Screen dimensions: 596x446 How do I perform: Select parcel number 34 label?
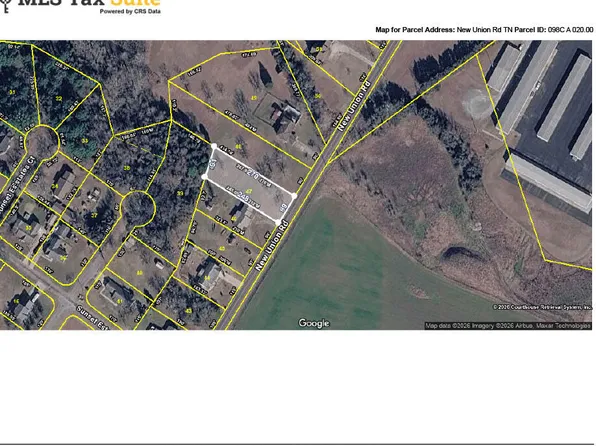coord(55,186)
